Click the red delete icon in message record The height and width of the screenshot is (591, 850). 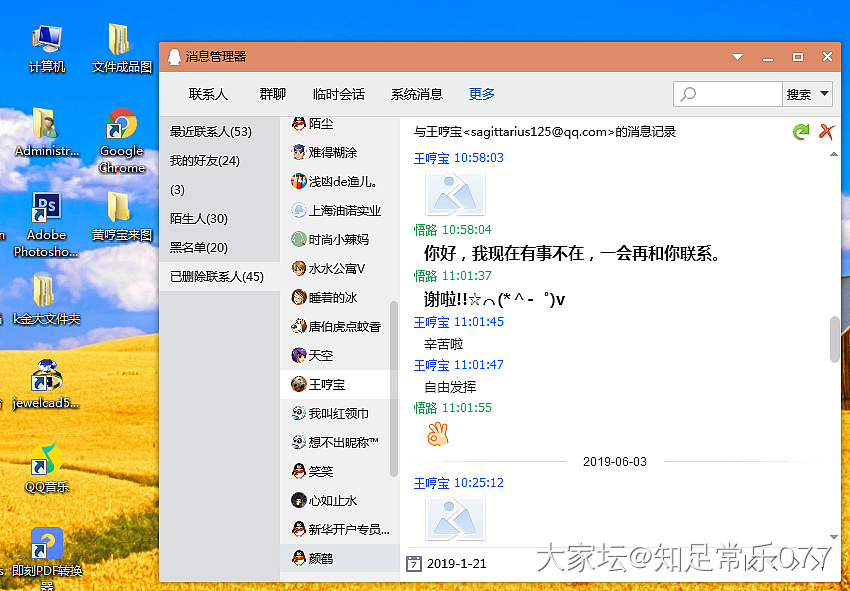826,132
